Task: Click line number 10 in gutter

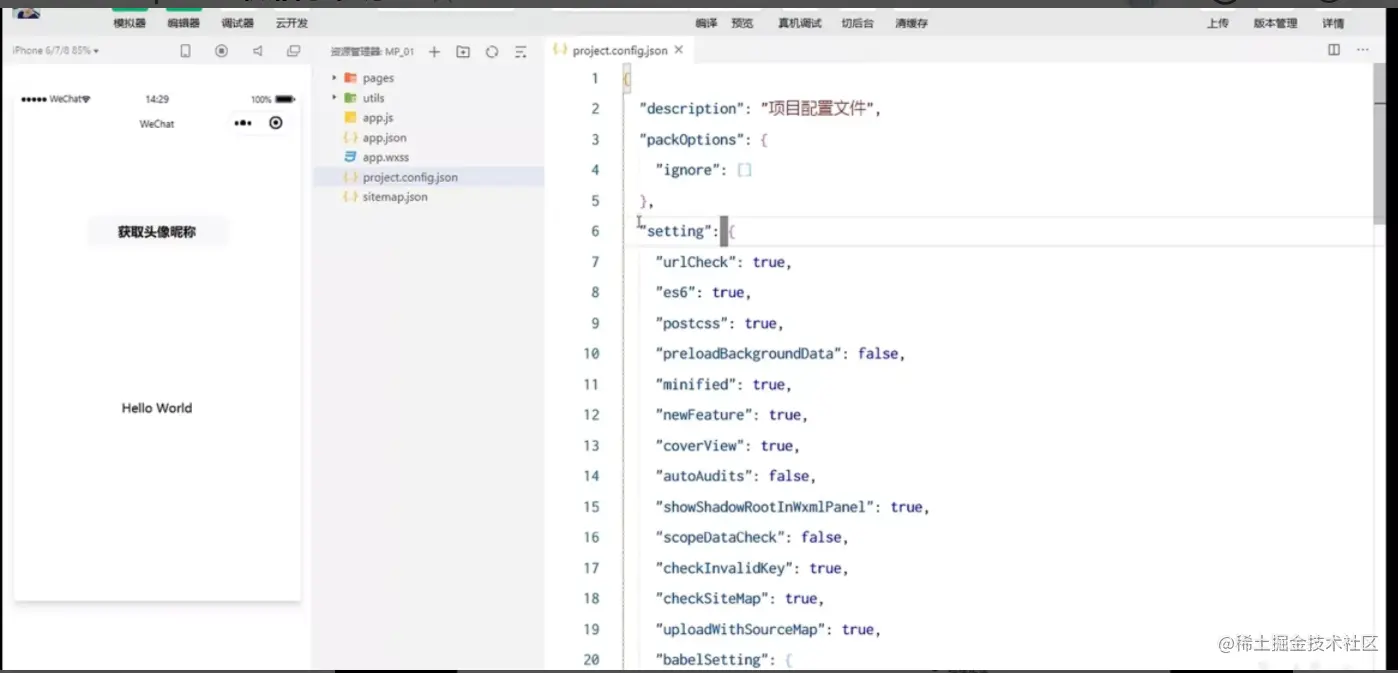Action: click(x=591, y=353)
